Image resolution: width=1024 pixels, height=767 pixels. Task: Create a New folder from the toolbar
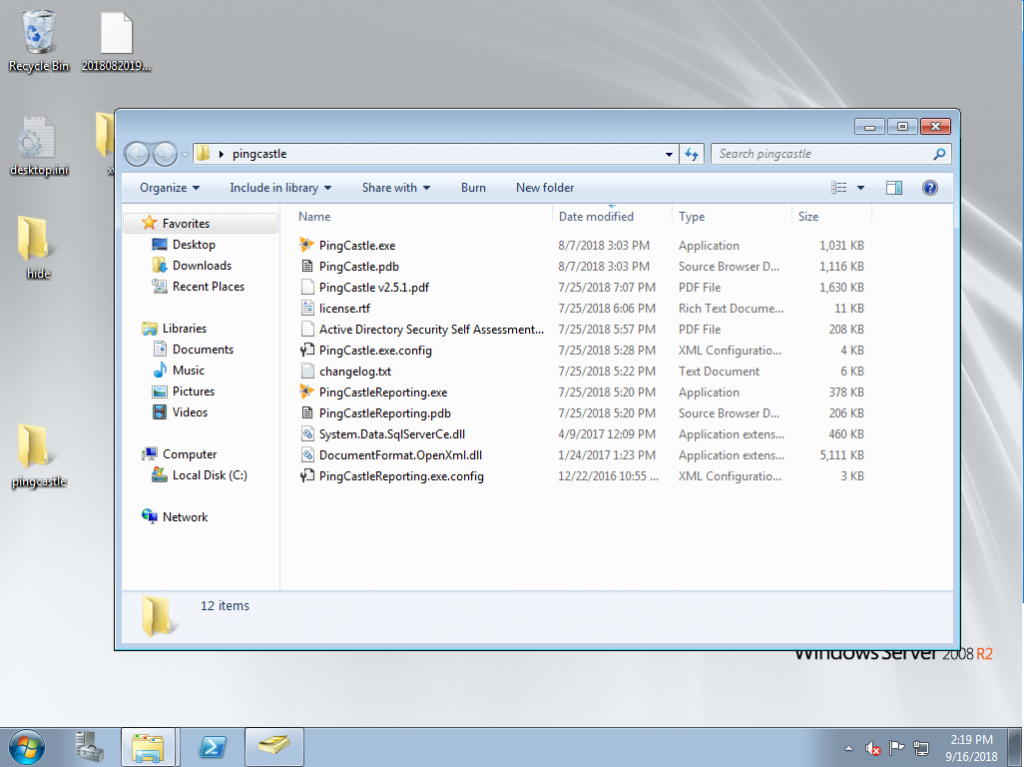click(545, 188)
